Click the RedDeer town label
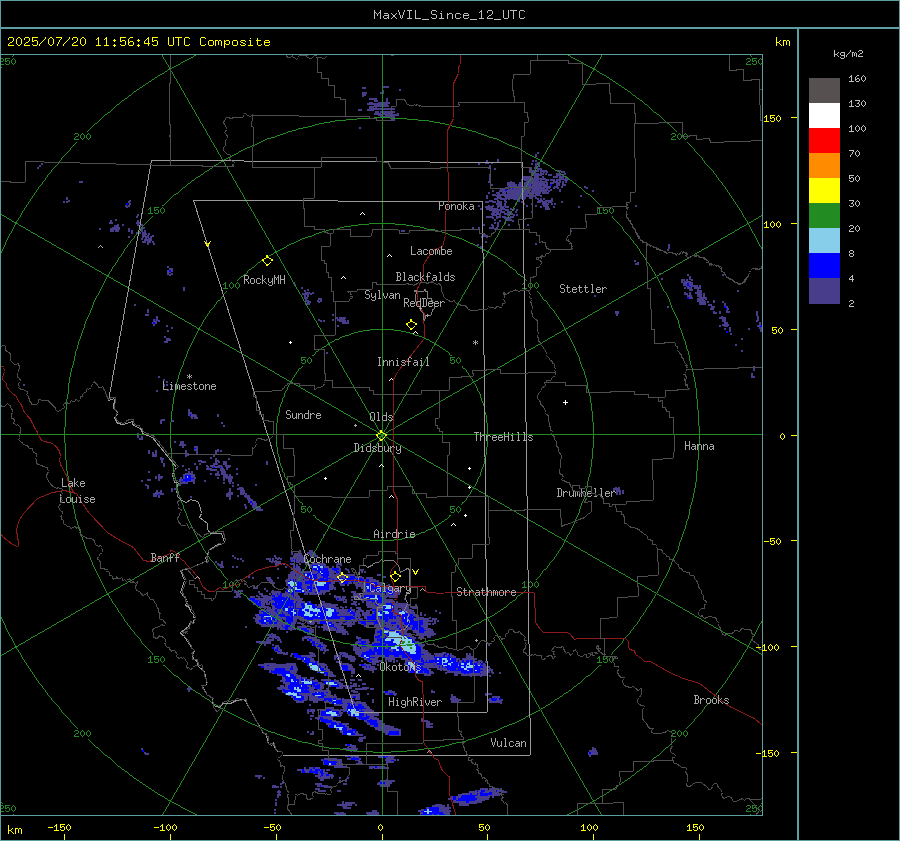The height and width of the screenshot is (841, 900). [x=424, y=303]
